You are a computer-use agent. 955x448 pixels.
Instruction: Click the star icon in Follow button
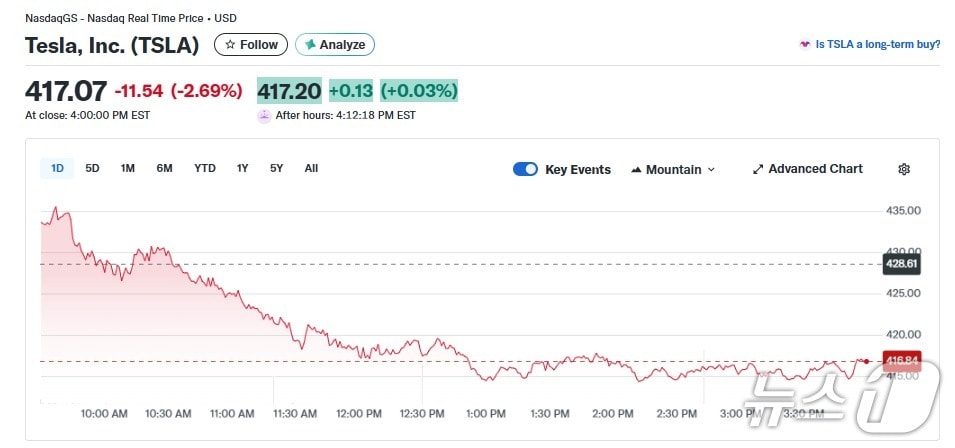[230, 45]
